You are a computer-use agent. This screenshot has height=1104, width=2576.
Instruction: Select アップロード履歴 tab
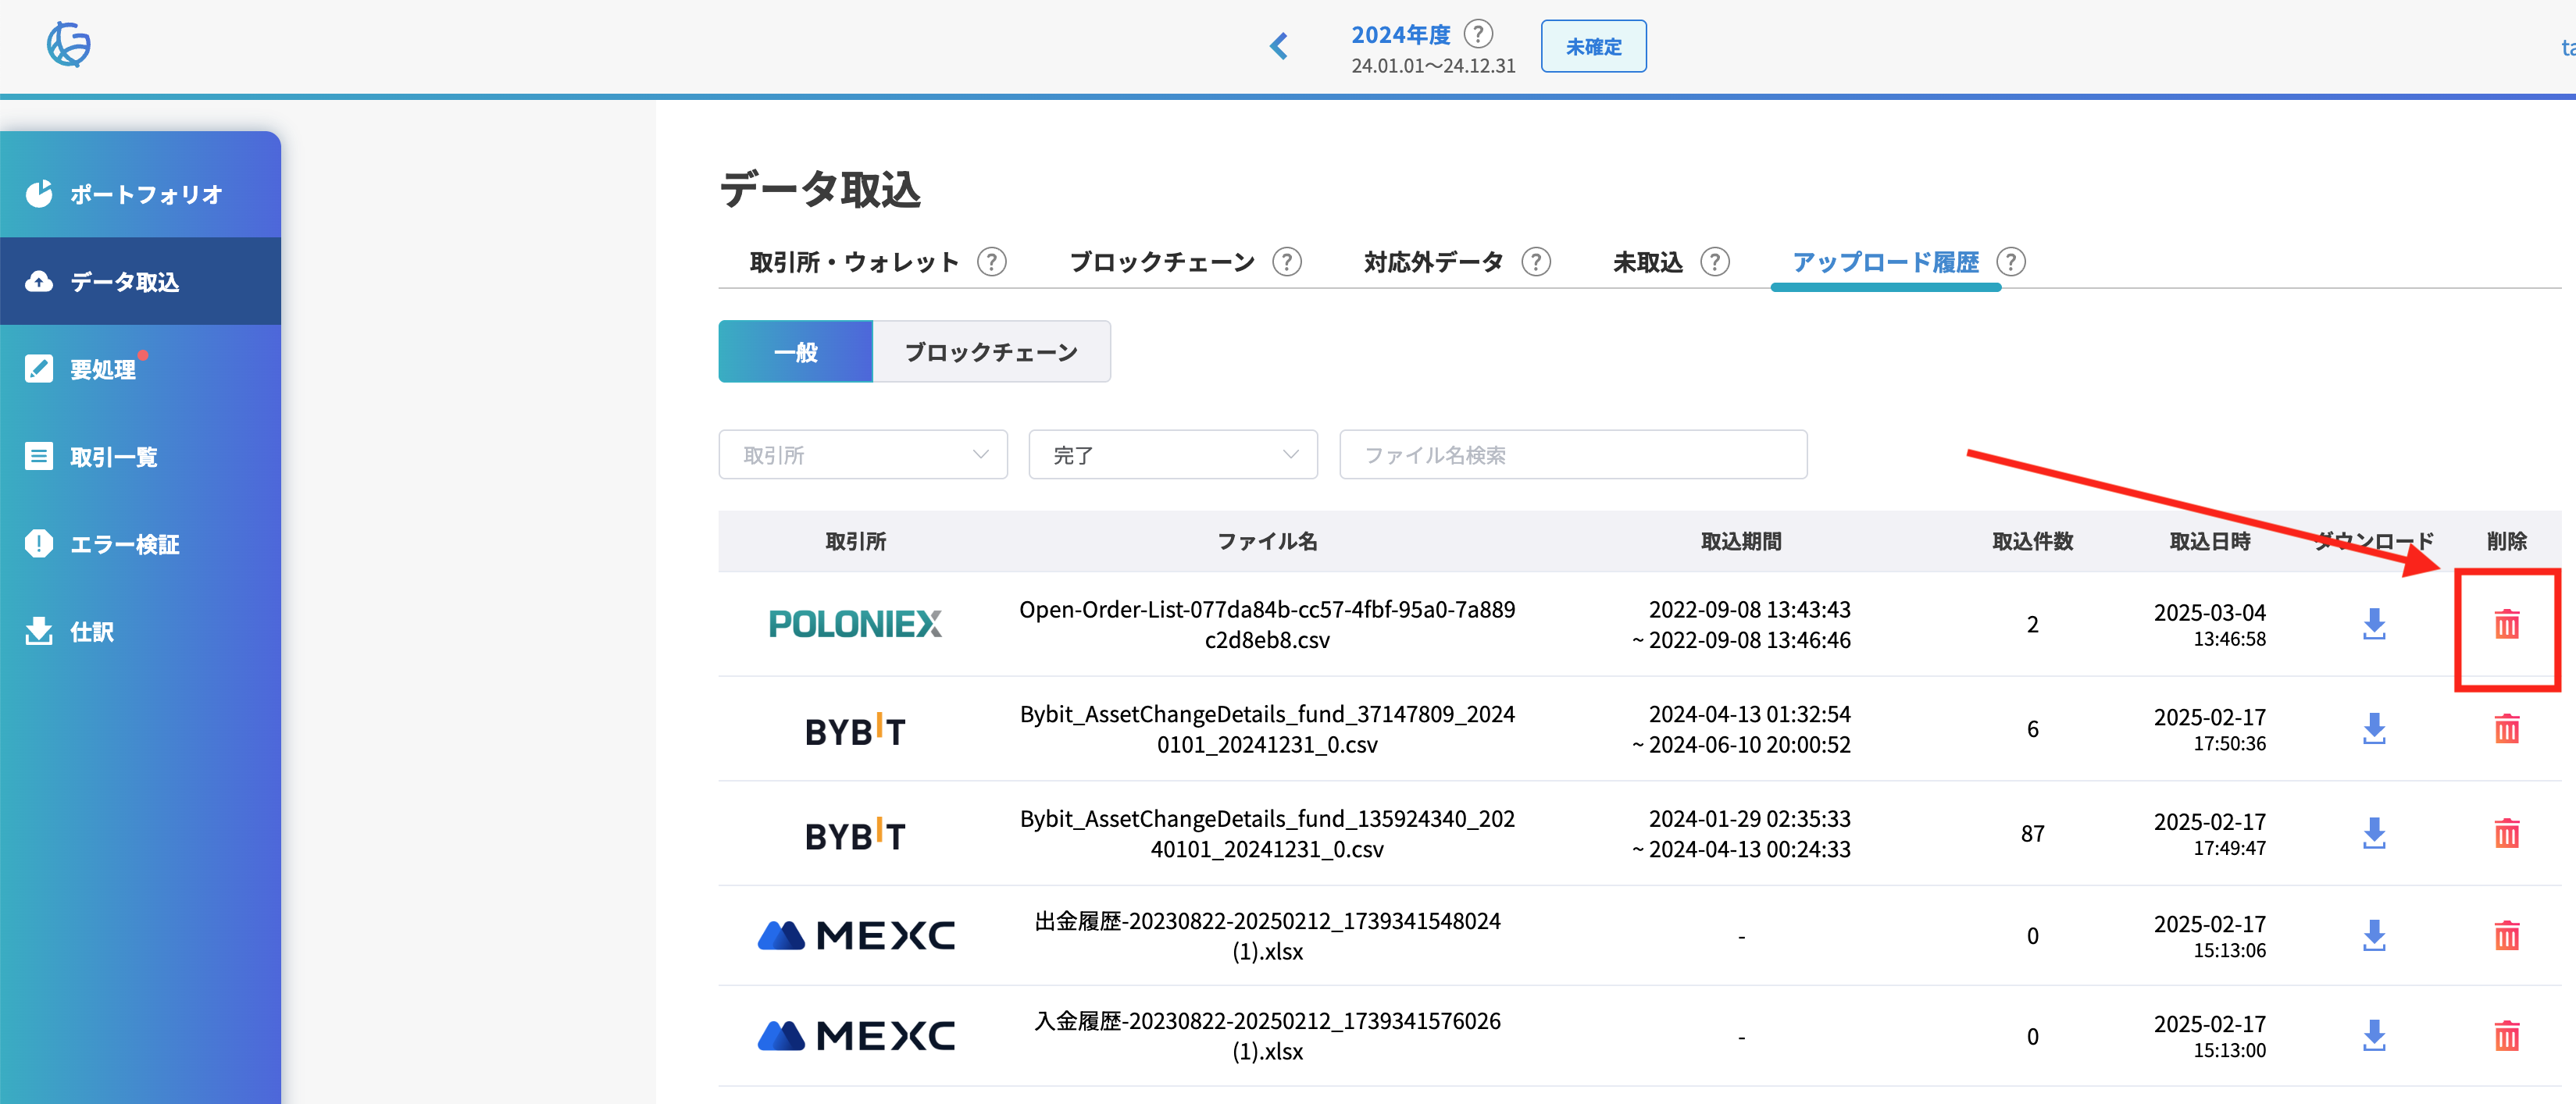point(1885,262)
